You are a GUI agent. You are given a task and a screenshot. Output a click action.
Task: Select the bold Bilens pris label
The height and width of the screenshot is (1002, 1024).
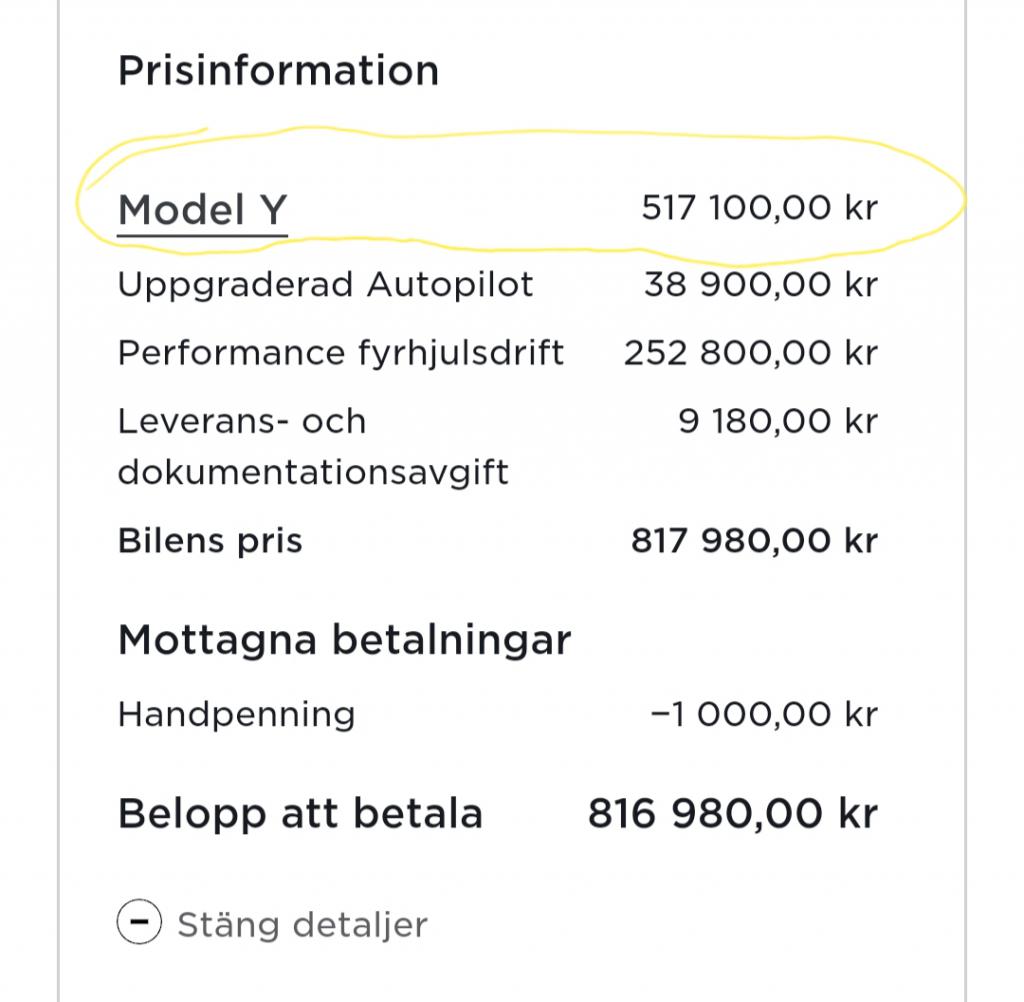tap(210, 541)
